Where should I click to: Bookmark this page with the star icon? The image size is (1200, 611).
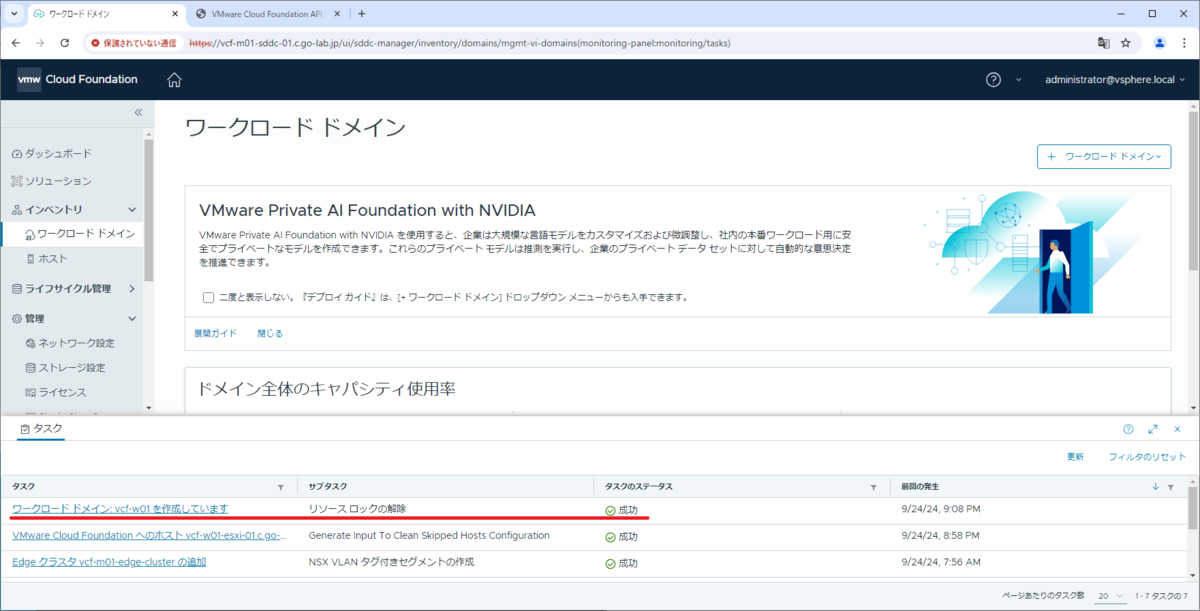[1126, 43]
